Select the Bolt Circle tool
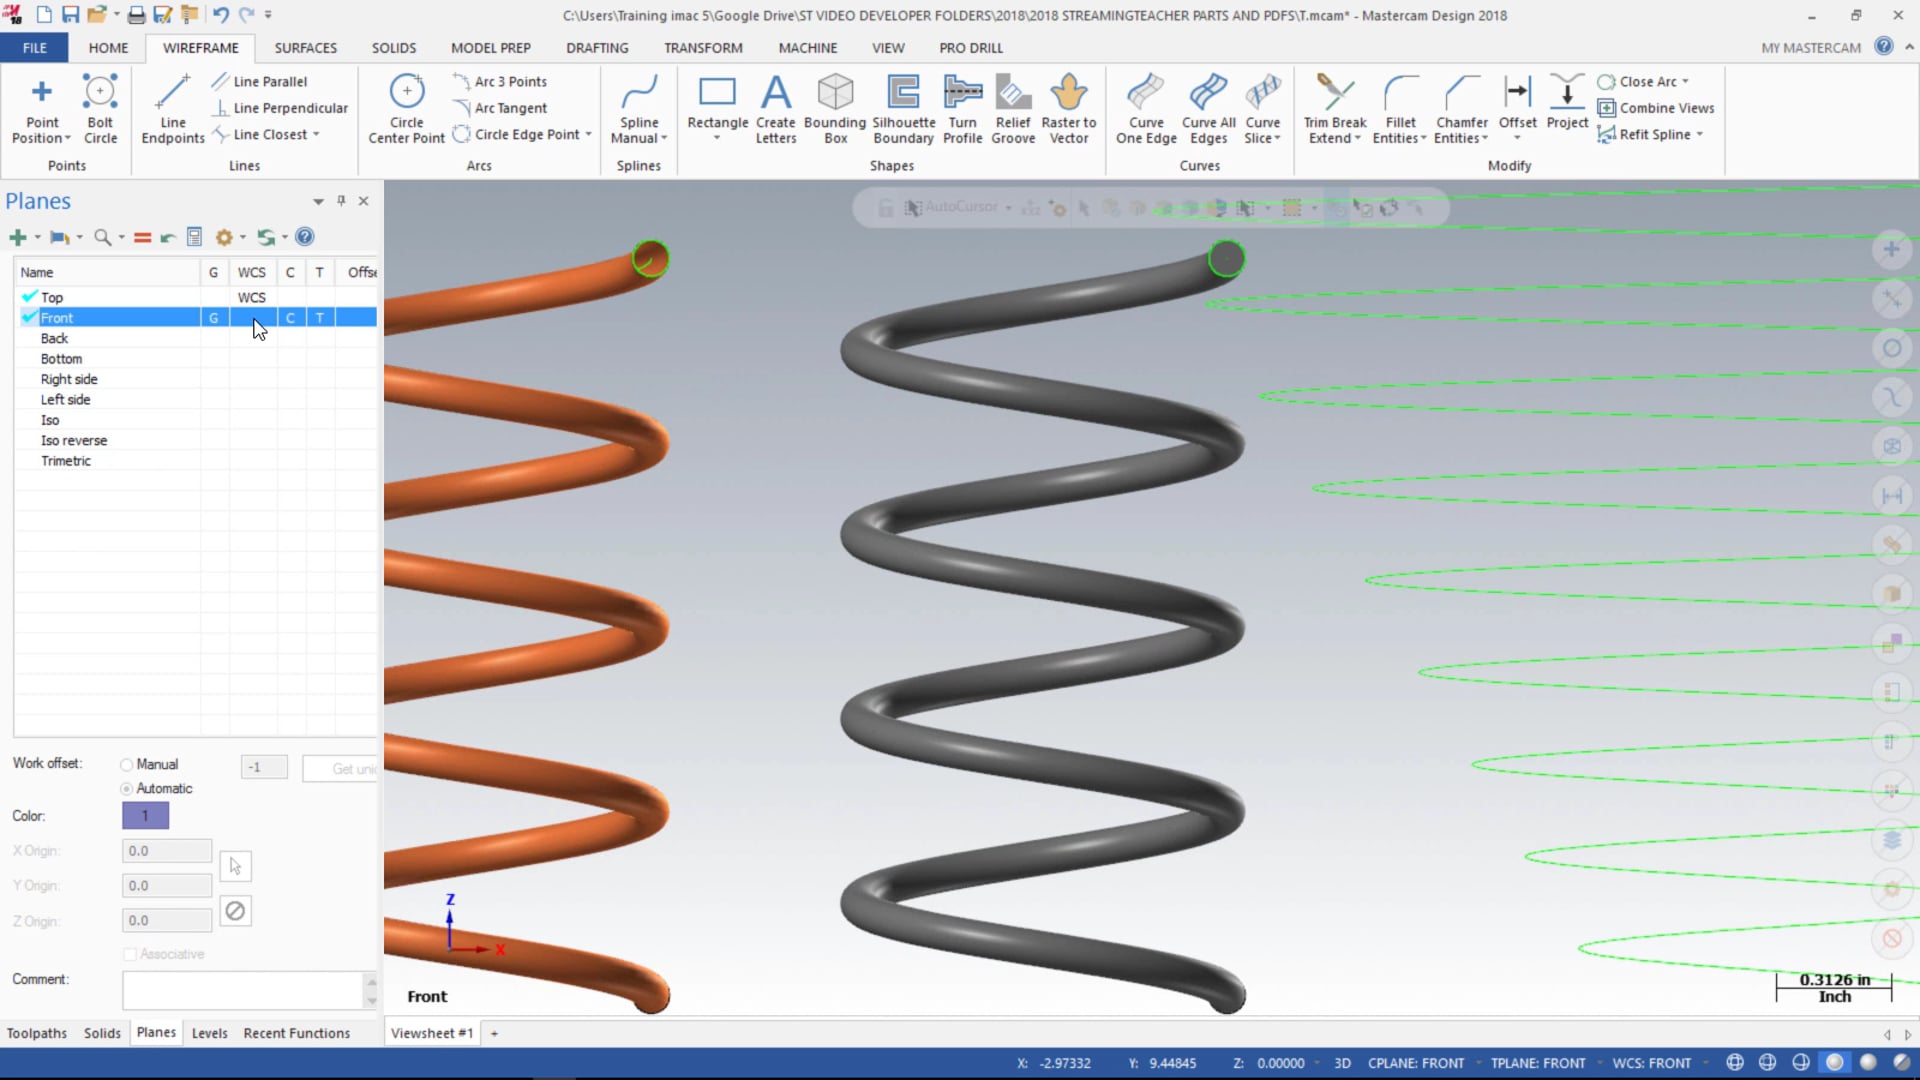1920x1080 pixels. pyautogui.click(x=100, y=108)
